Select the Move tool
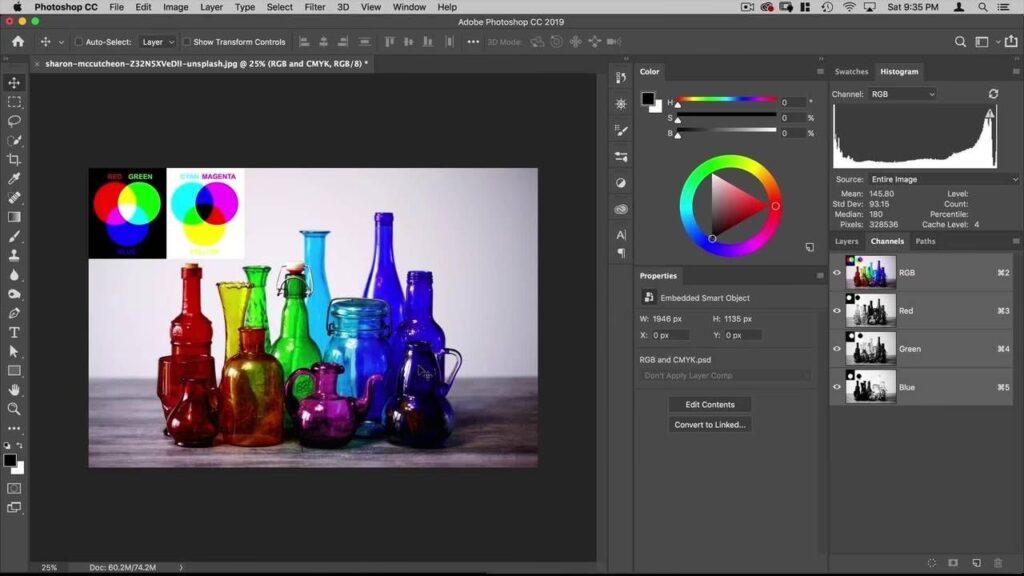This screenshot has width=1024, height=576. pyautogui.click(x=14, y=83)
